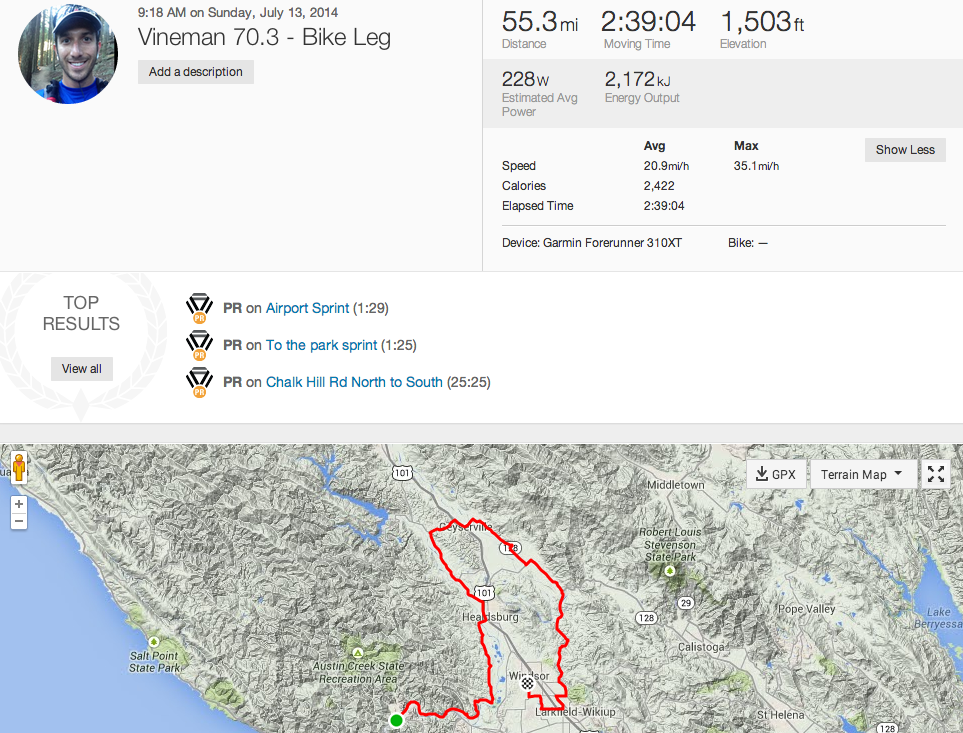Open To the park sprint segment
The height and width of the screenshot is (733, 963).
[x=321, y=345]
